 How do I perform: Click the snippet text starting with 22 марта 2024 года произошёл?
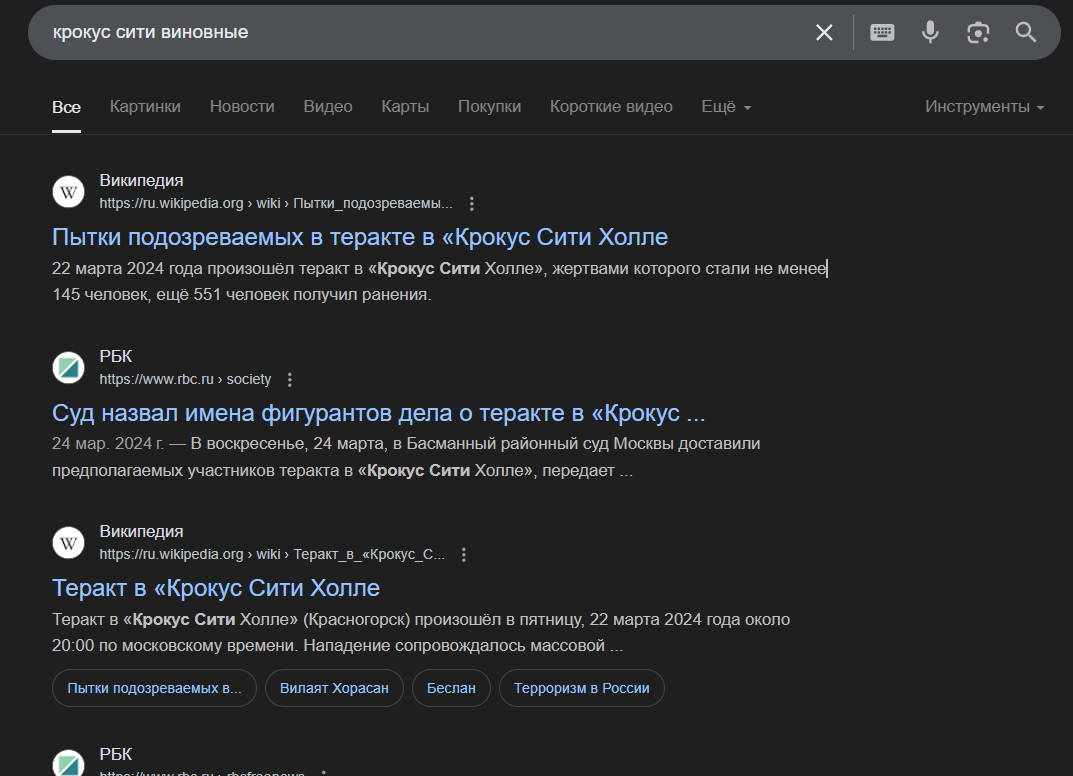click(x=439, y=281)
